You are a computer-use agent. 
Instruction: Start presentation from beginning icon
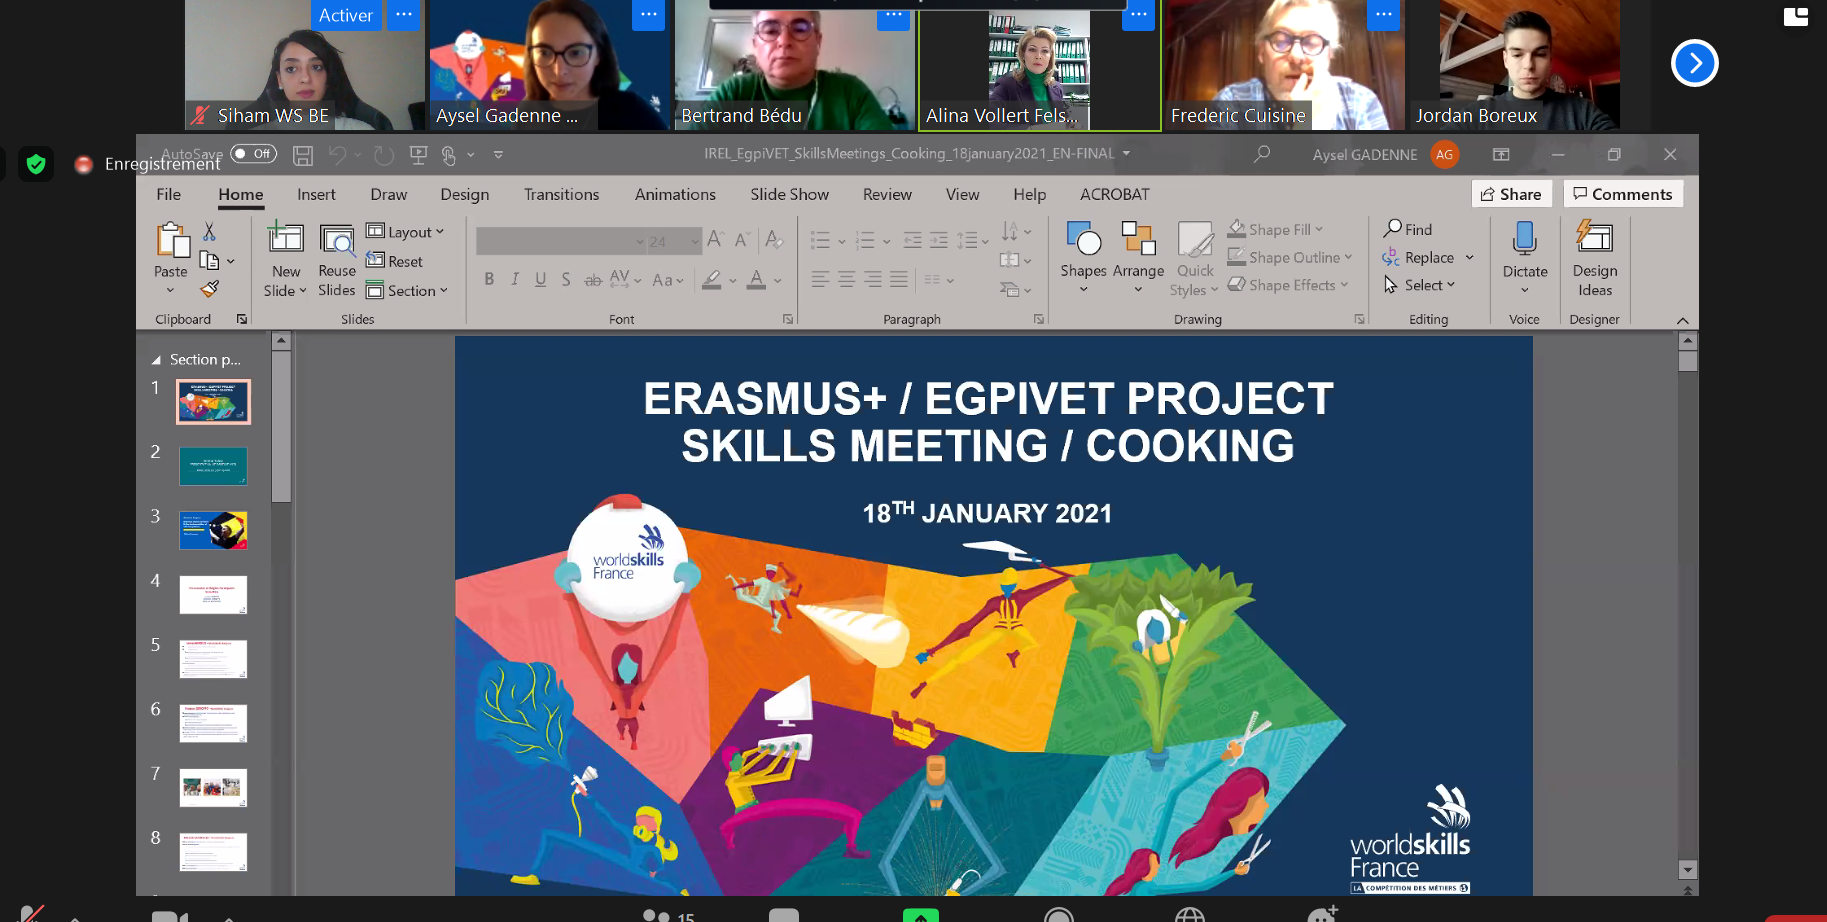[419, 155]
